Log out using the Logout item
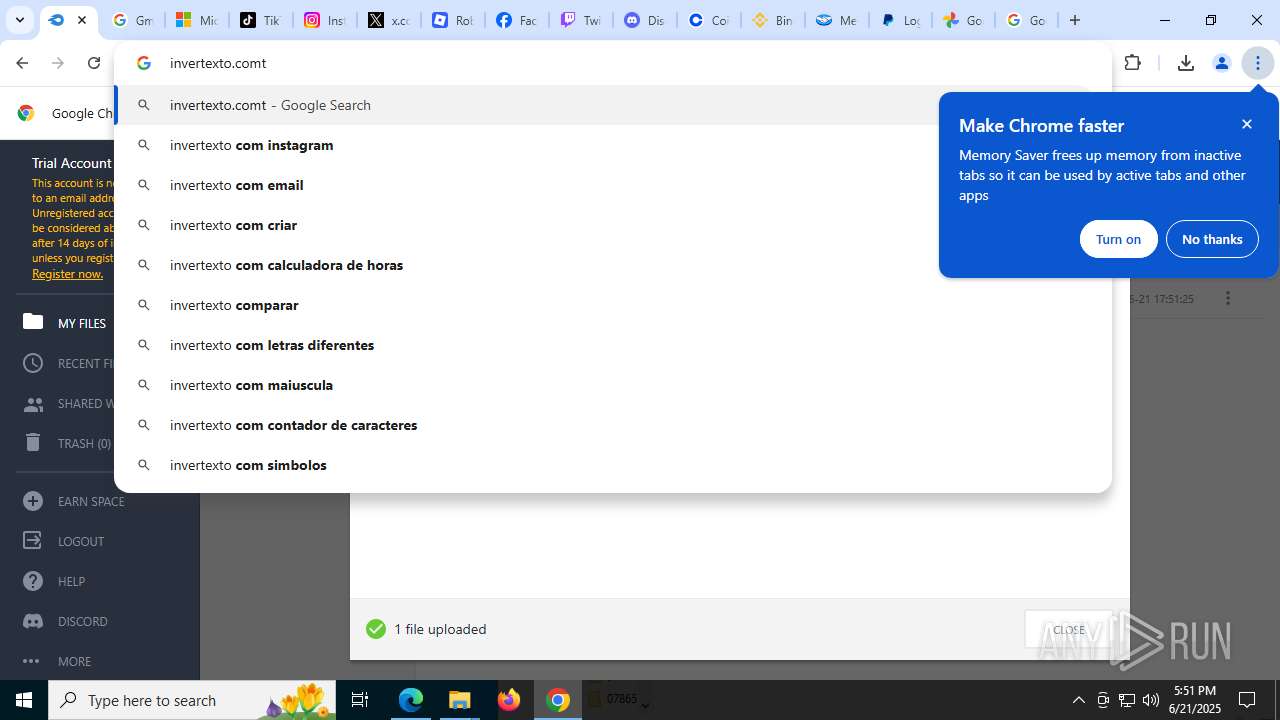 coord(63,541)
